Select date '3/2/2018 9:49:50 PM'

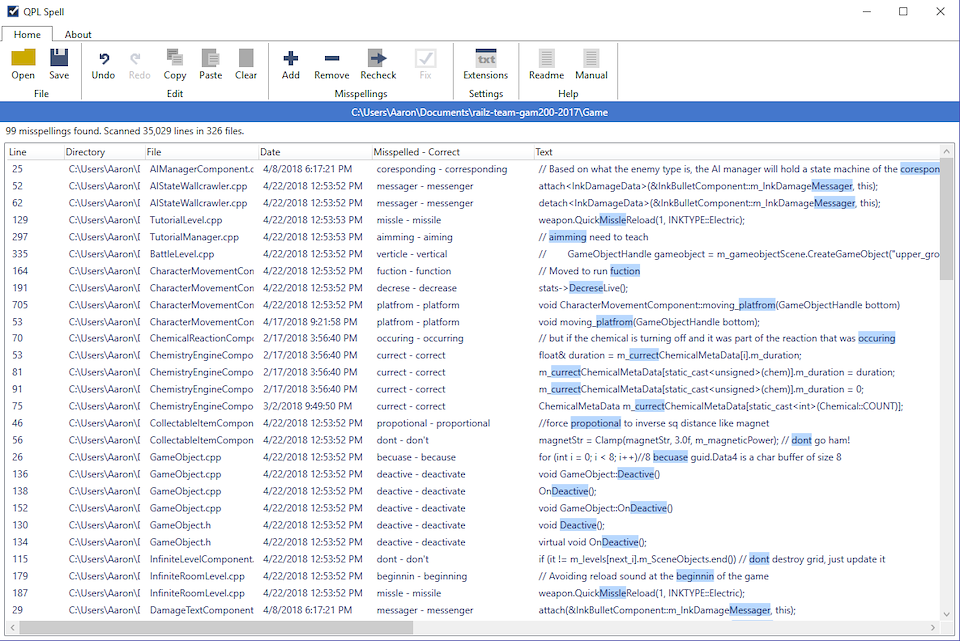click(x=307, y=406)
